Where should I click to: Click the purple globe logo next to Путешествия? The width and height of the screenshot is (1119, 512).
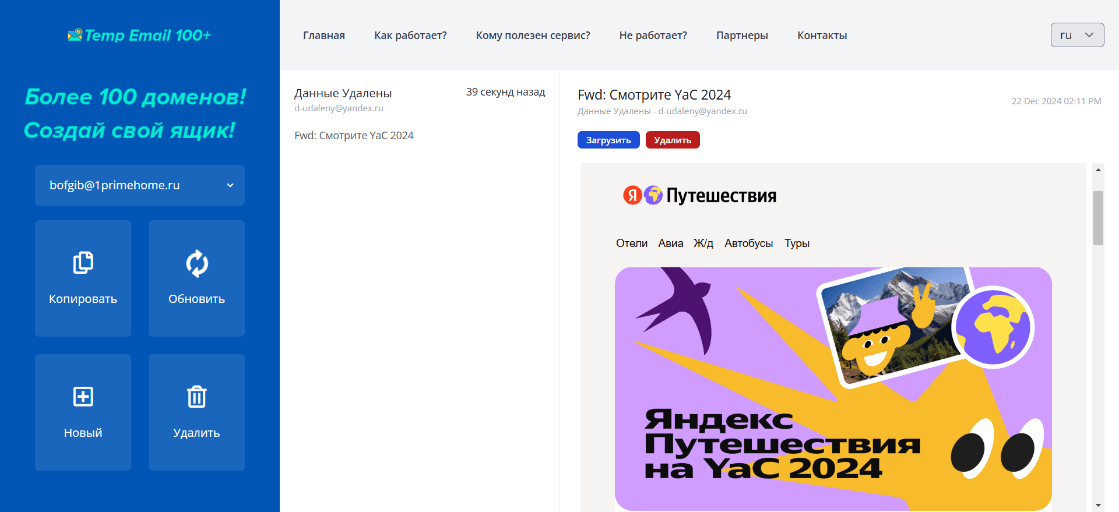tap(653, 195)
